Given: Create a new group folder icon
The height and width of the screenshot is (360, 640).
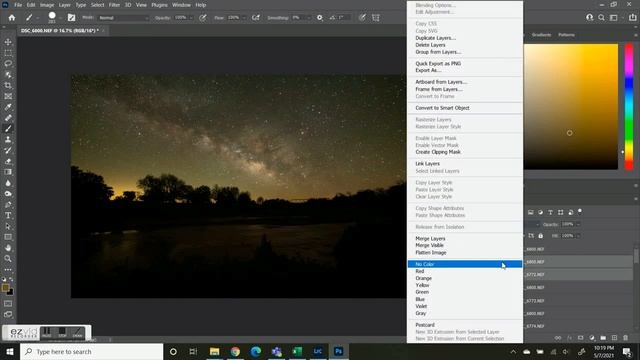Looking at the screenshot, I should tap(603, 338).
